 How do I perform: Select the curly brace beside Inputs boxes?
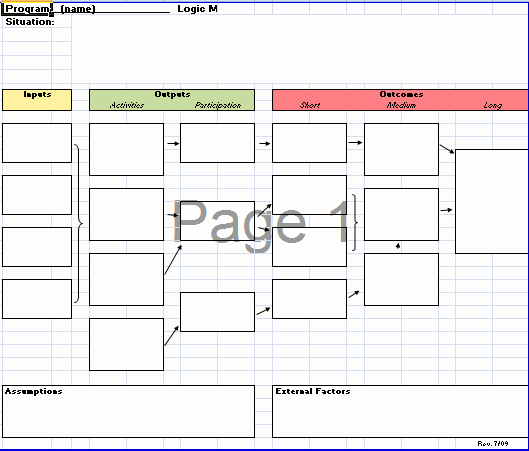[x=78, y=223]
